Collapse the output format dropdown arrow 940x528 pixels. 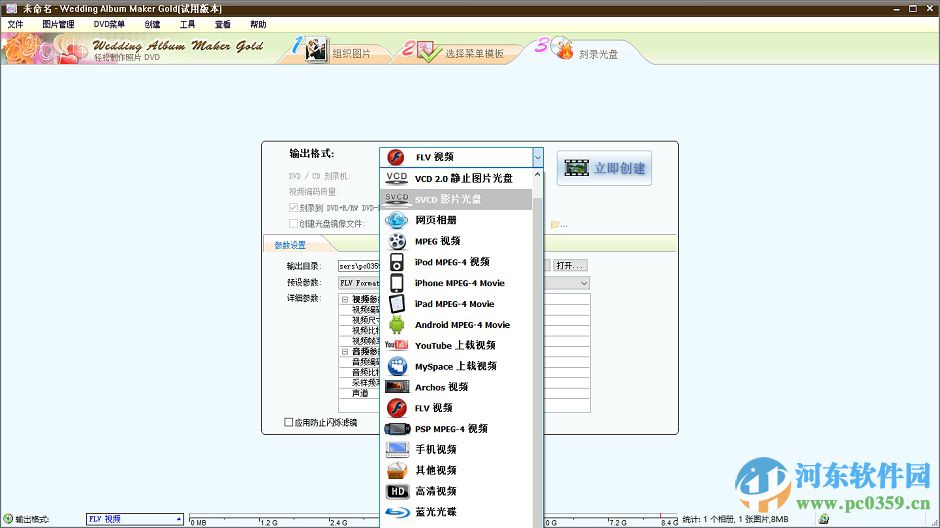[x=537, y=157]
